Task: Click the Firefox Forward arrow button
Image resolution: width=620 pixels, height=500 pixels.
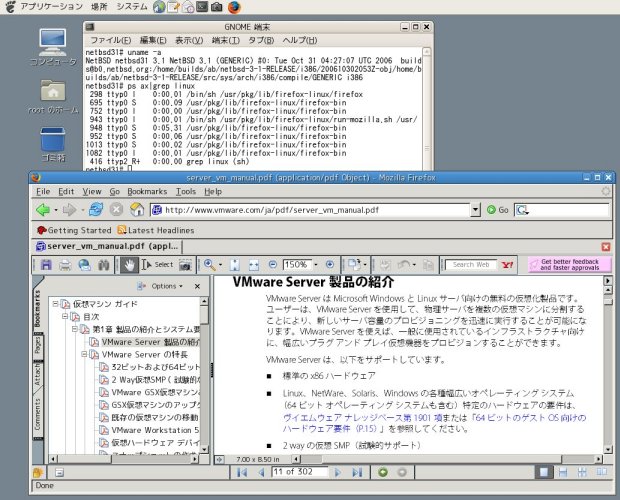Action: tap(69, 210)
